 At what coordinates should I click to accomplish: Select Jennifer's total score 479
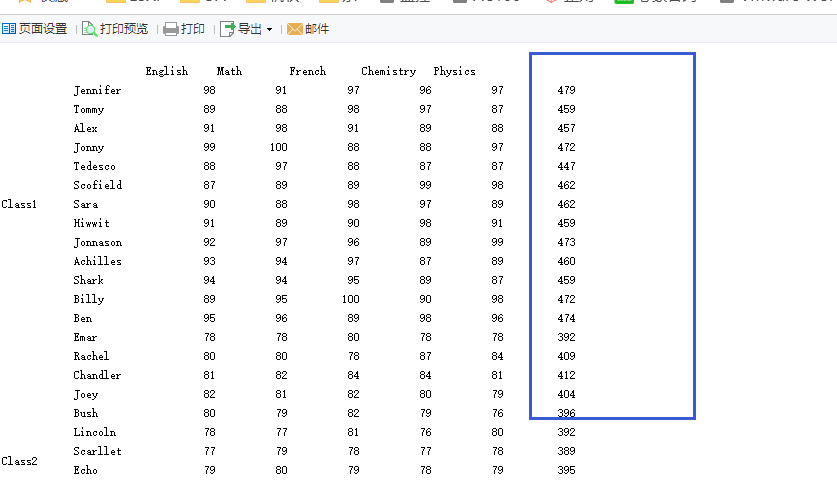(566, 90)
